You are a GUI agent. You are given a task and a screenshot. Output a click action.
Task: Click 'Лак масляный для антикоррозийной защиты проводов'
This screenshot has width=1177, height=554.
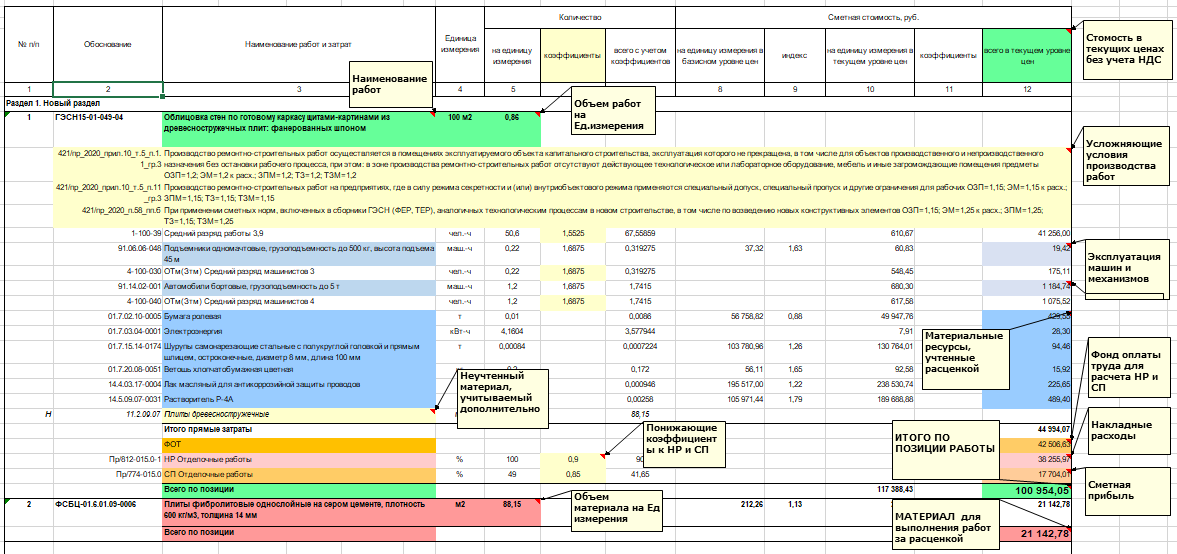(x=299, y=384)
